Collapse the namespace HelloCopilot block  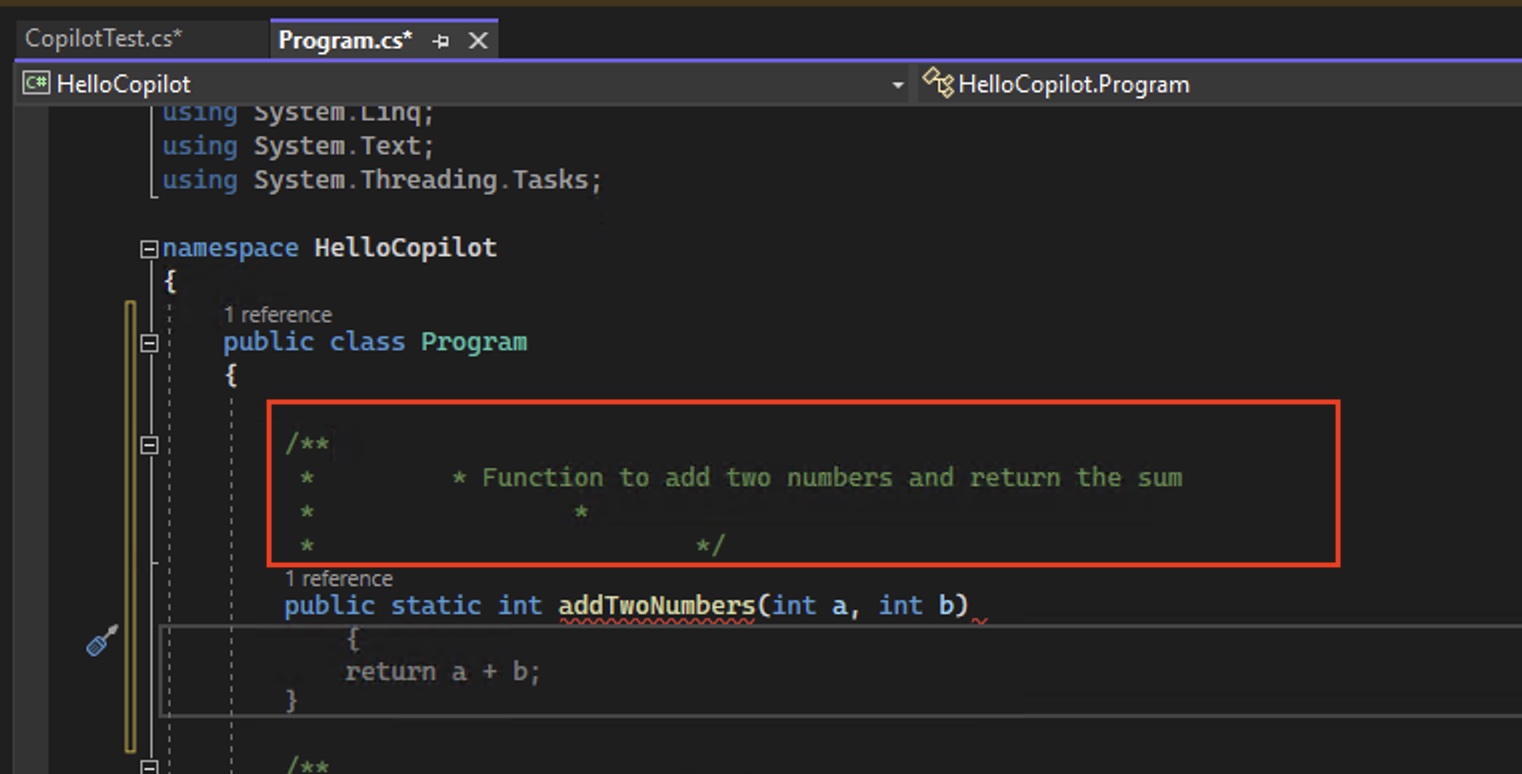[x=149, y=248]
